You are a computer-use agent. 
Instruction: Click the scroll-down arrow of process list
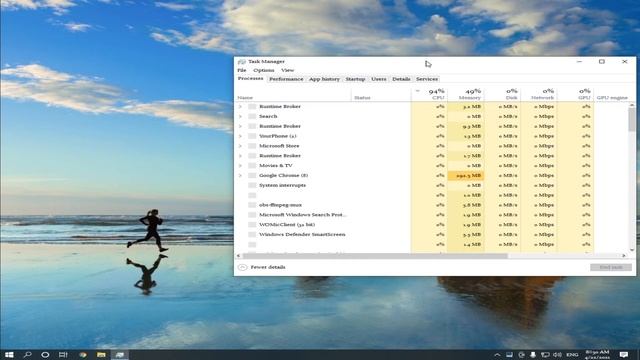(632, 250)
